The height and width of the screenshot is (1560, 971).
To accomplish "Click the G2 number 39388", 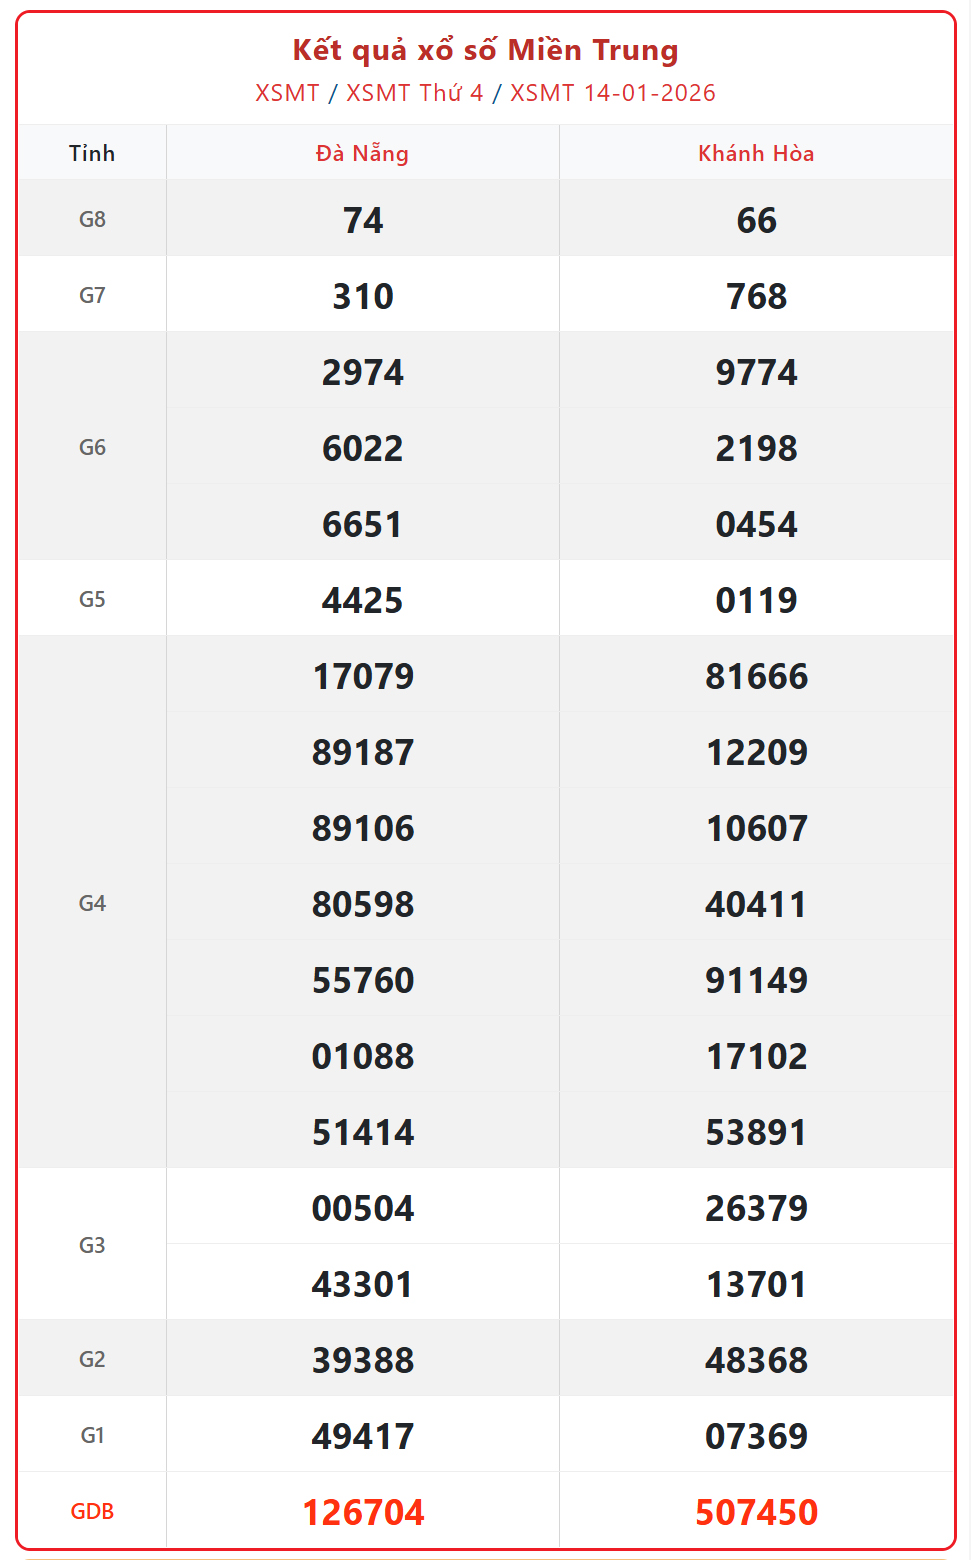I will pyautogui.click(x=363, y=1360).
